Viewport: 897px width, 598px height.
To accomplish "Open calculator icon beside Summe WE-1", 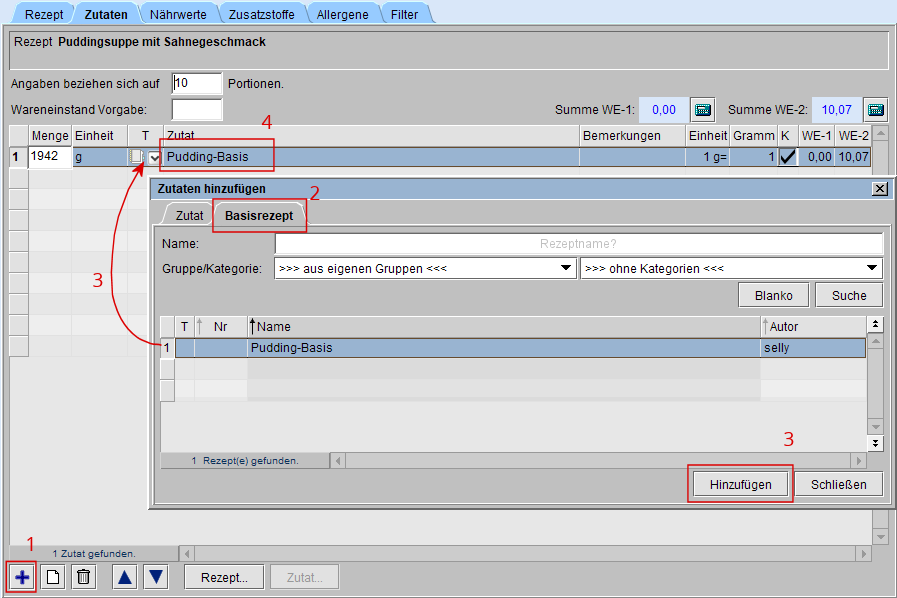I will [703, 109].
